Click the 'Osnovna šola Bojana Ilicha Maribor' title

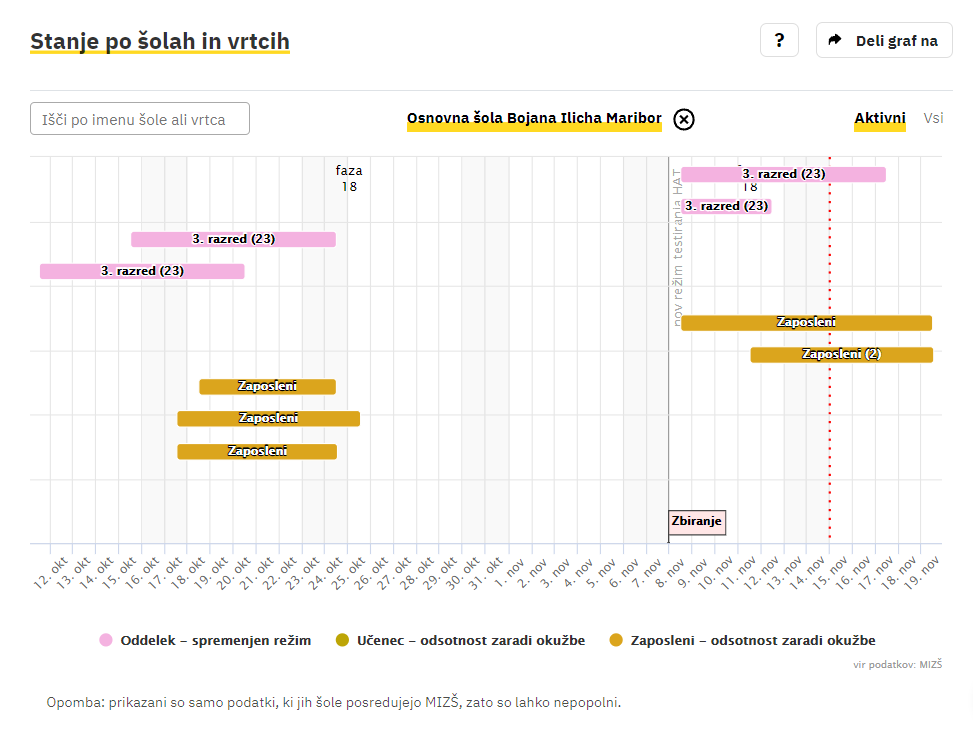(534, 119)
